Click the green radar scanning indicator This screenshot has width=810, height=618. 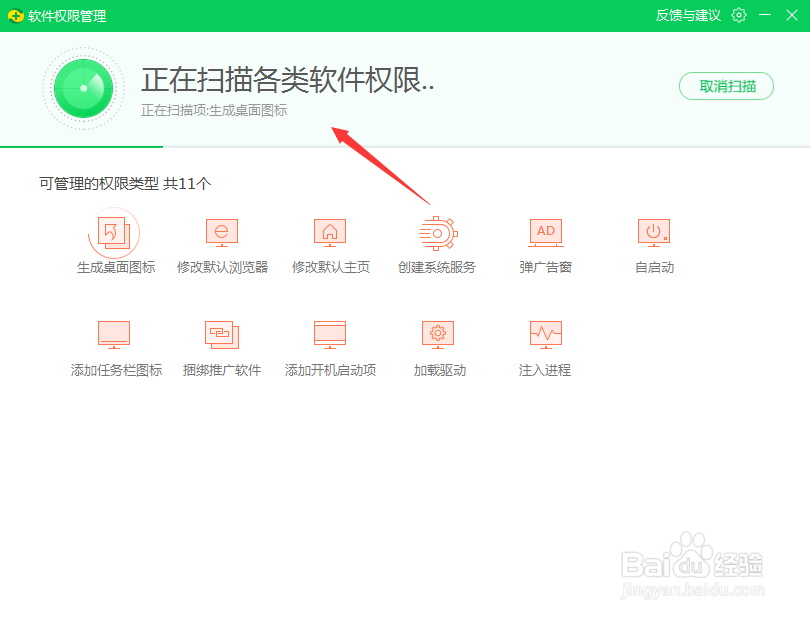click(83, 88)
